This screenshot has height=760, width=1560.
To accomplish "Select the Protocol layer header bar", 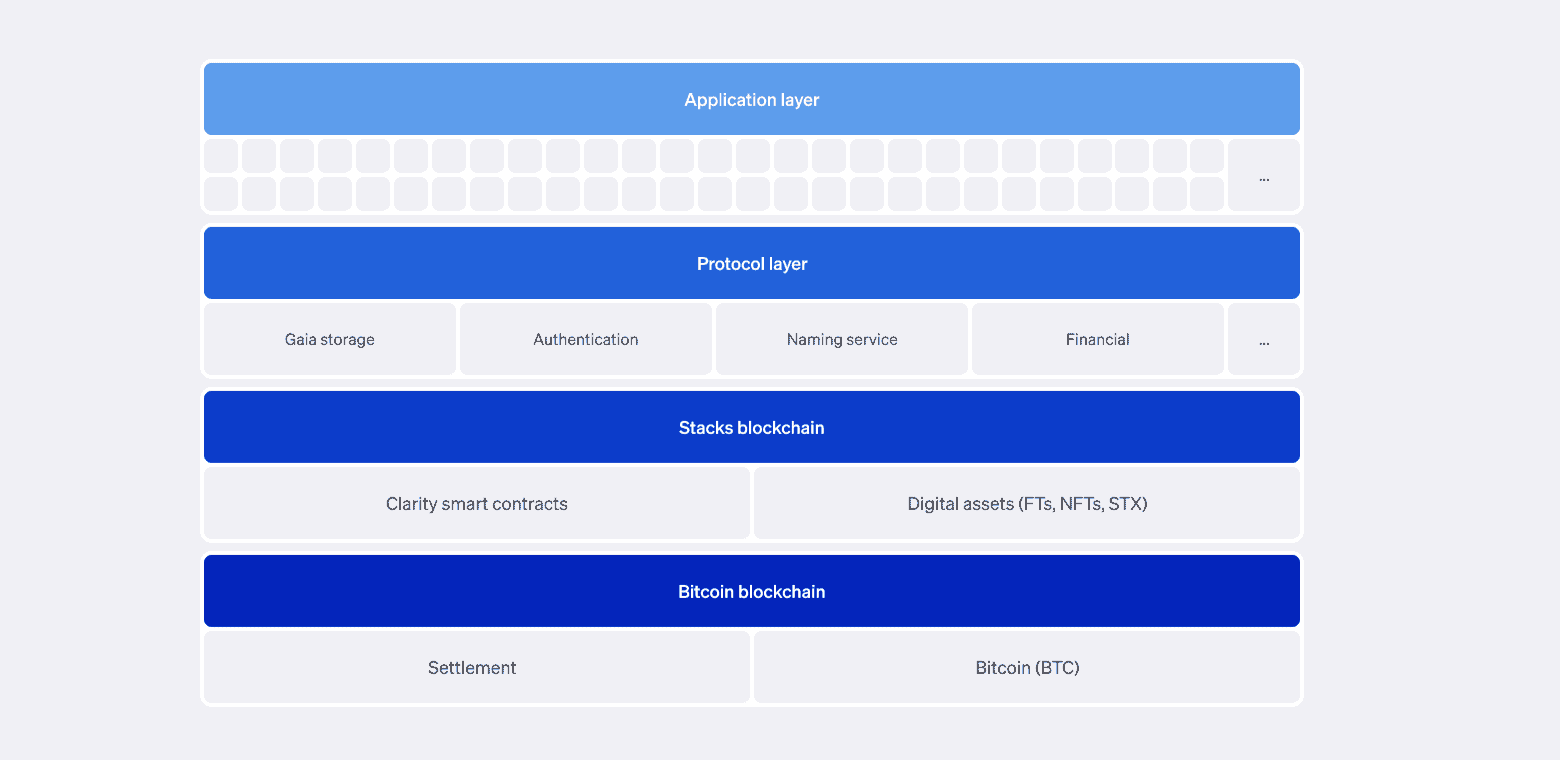I will click(752, 263).
